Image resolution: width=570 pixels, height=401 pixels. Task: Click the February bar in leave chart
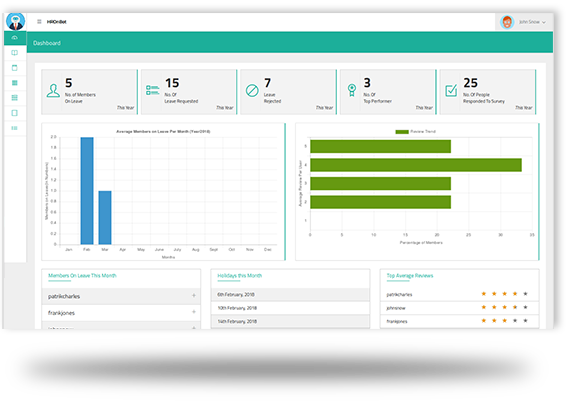tap(87, 191)
